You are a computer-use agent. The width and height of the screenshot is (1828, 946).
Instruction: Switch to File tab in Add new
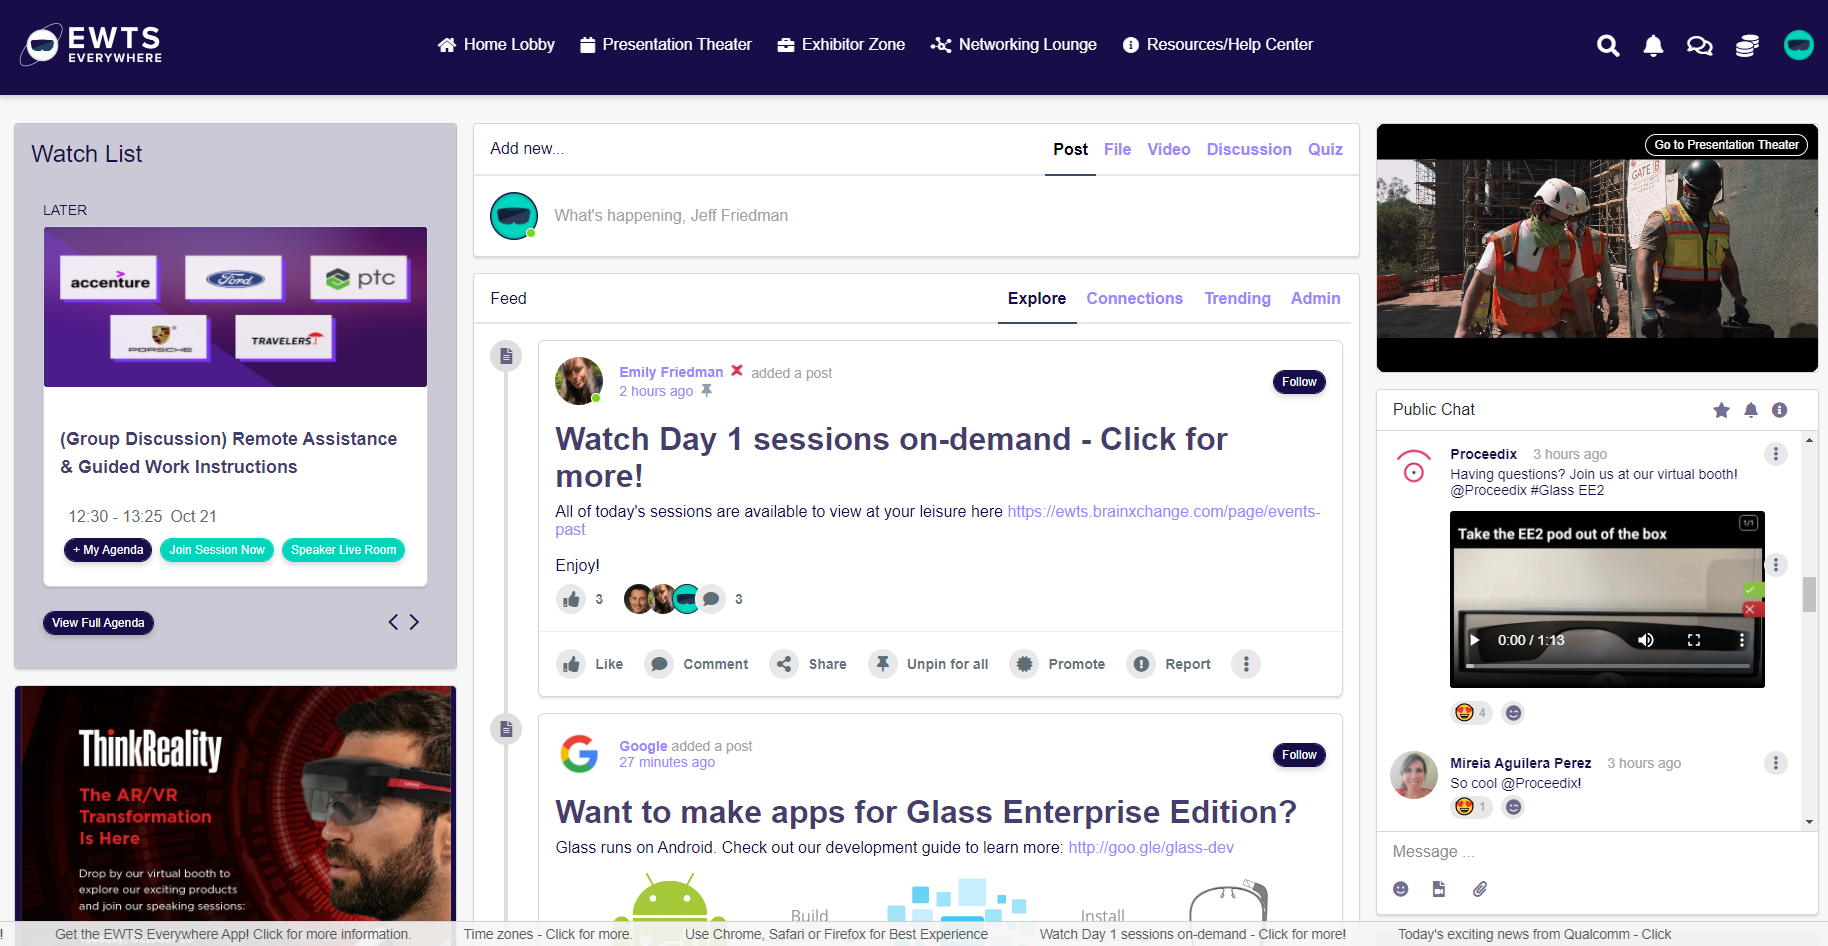click(x=1117, y=149)
